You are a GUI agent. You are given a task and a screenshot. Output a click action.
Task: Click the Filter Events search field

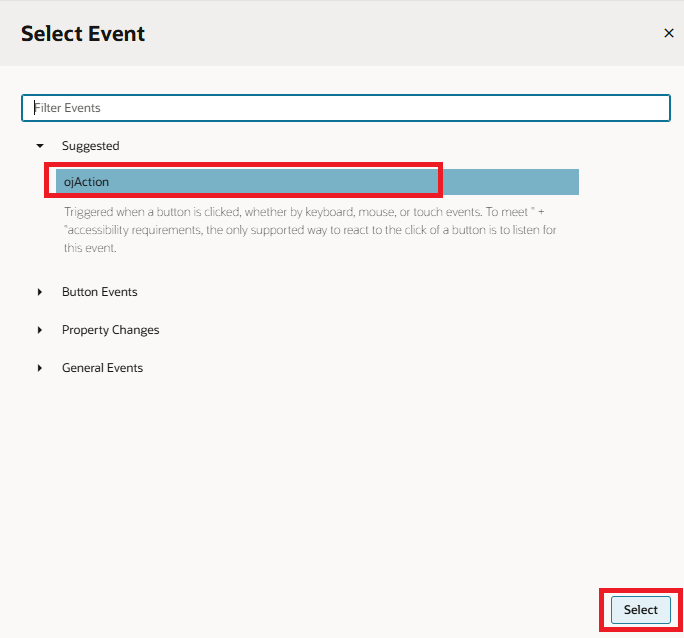point(345,107)
